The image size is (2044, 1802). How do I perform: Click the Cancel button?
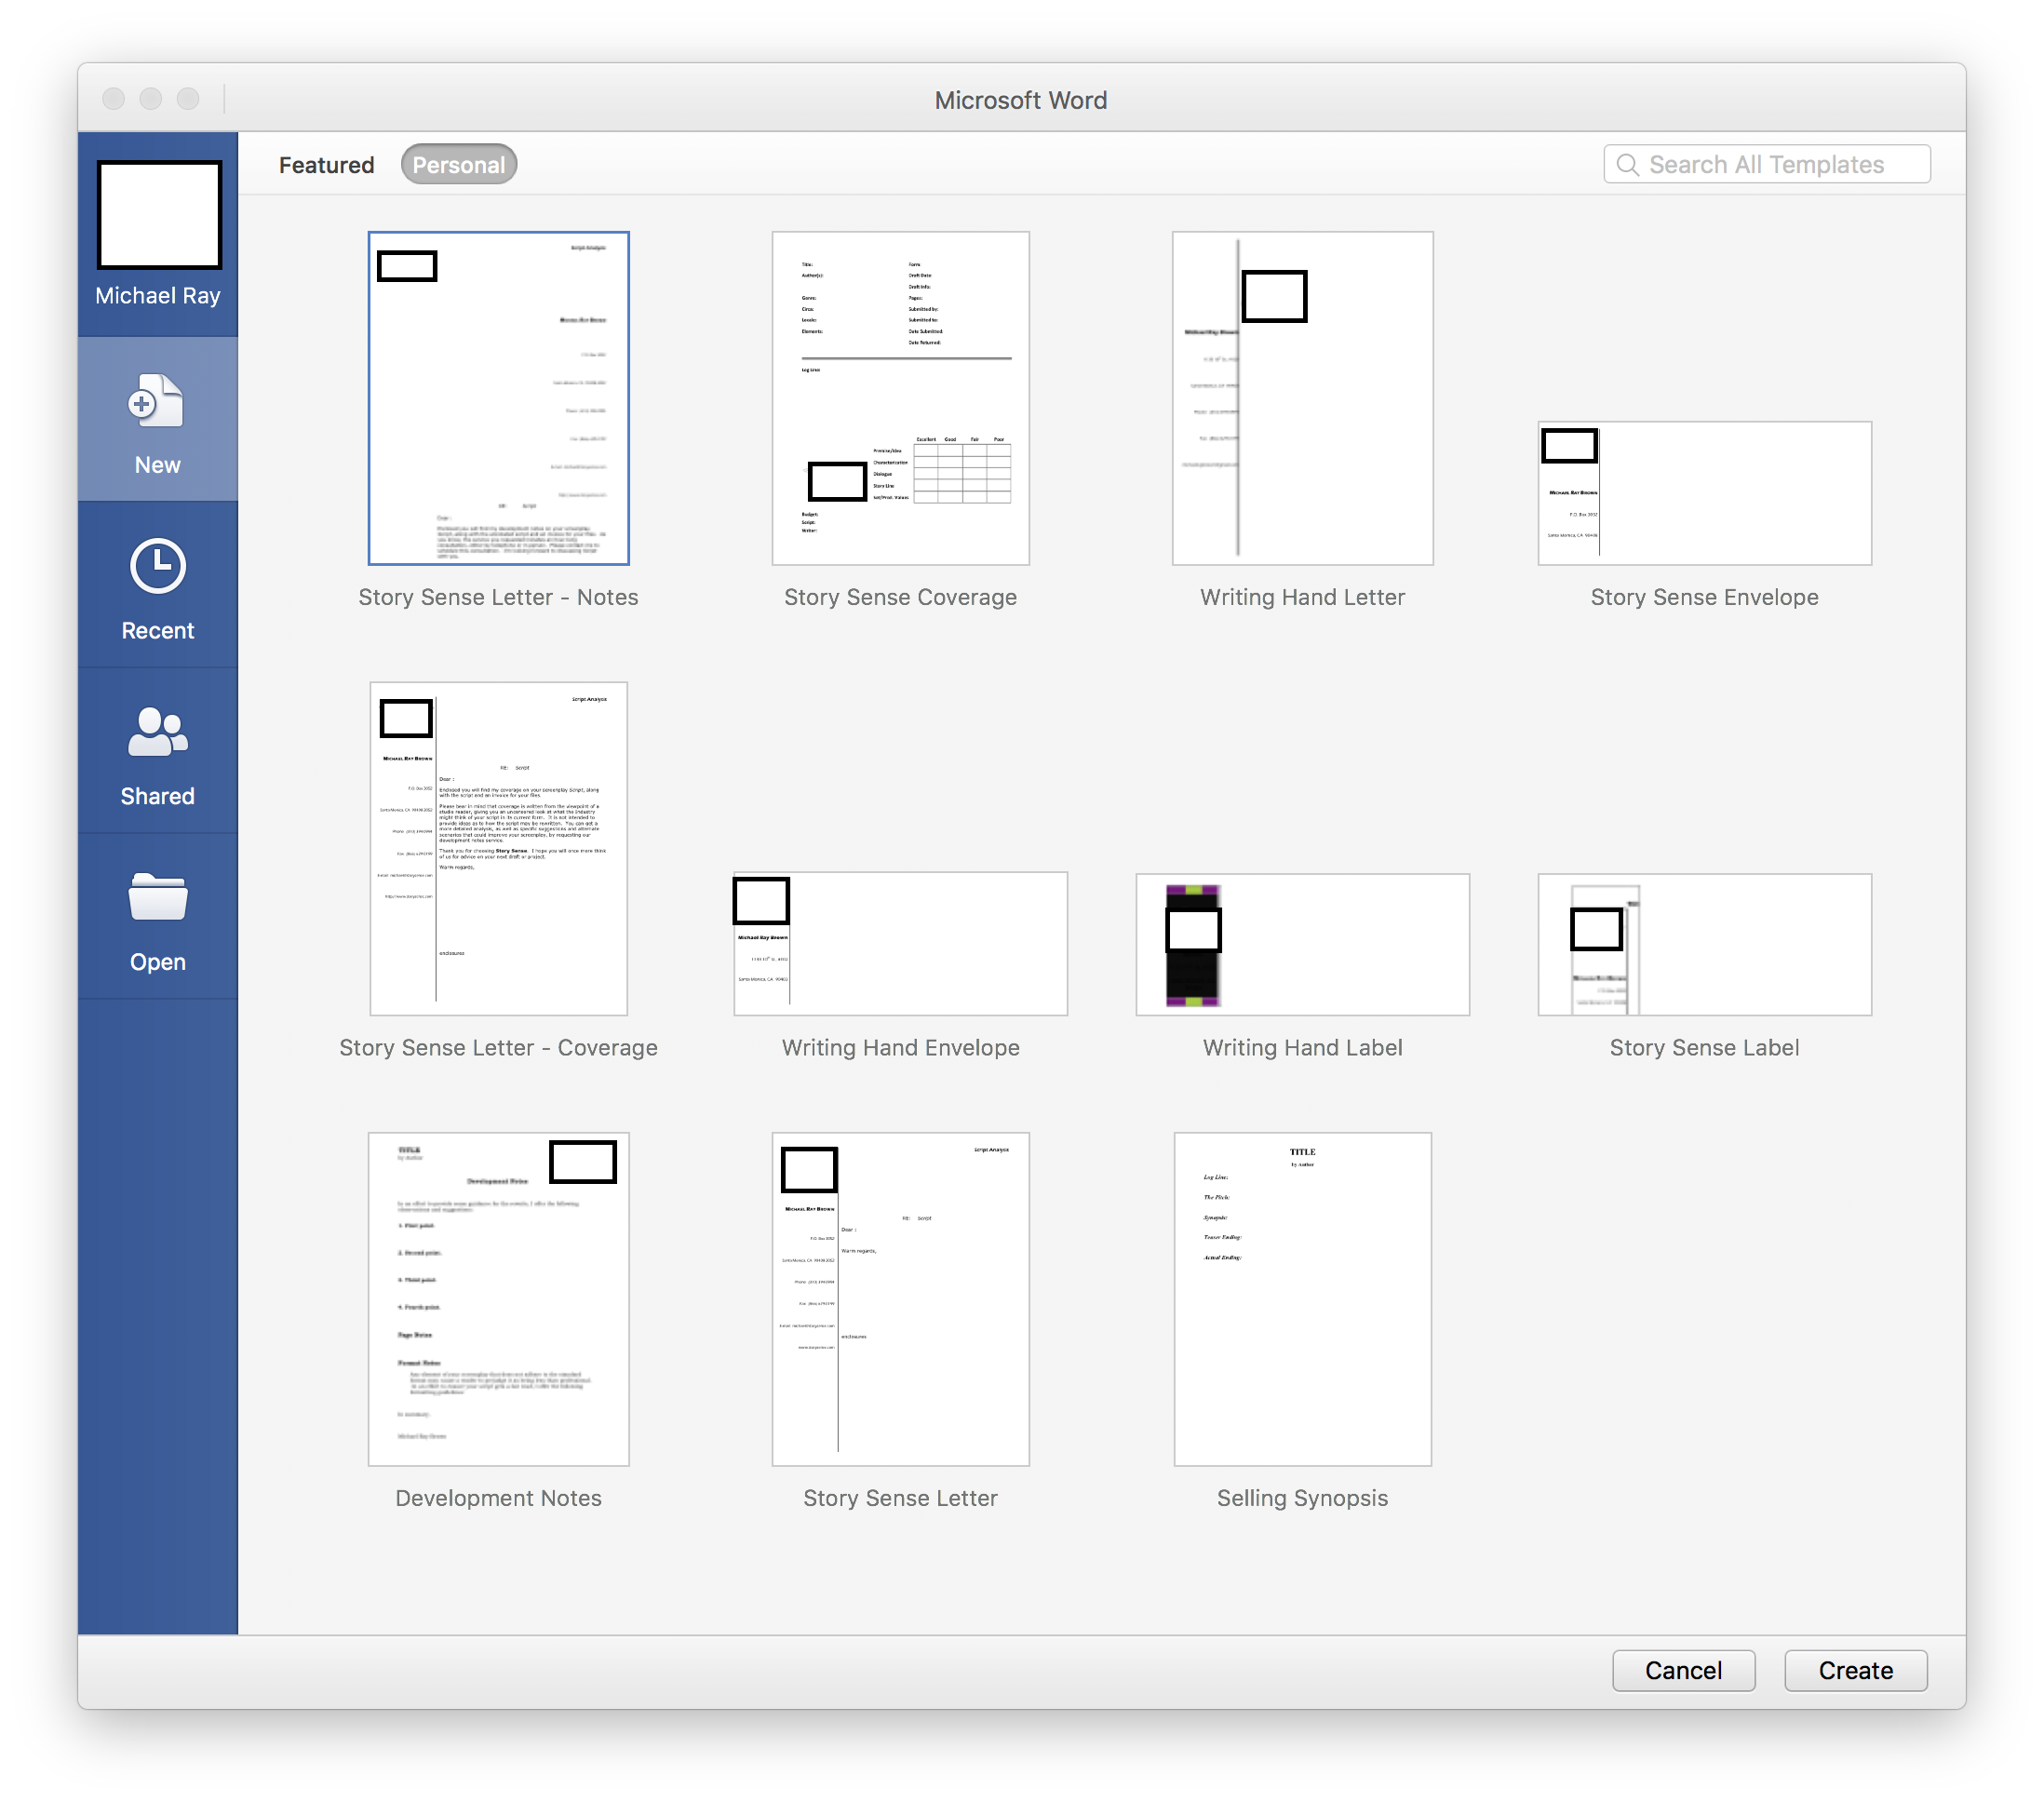point(1683,1671)
